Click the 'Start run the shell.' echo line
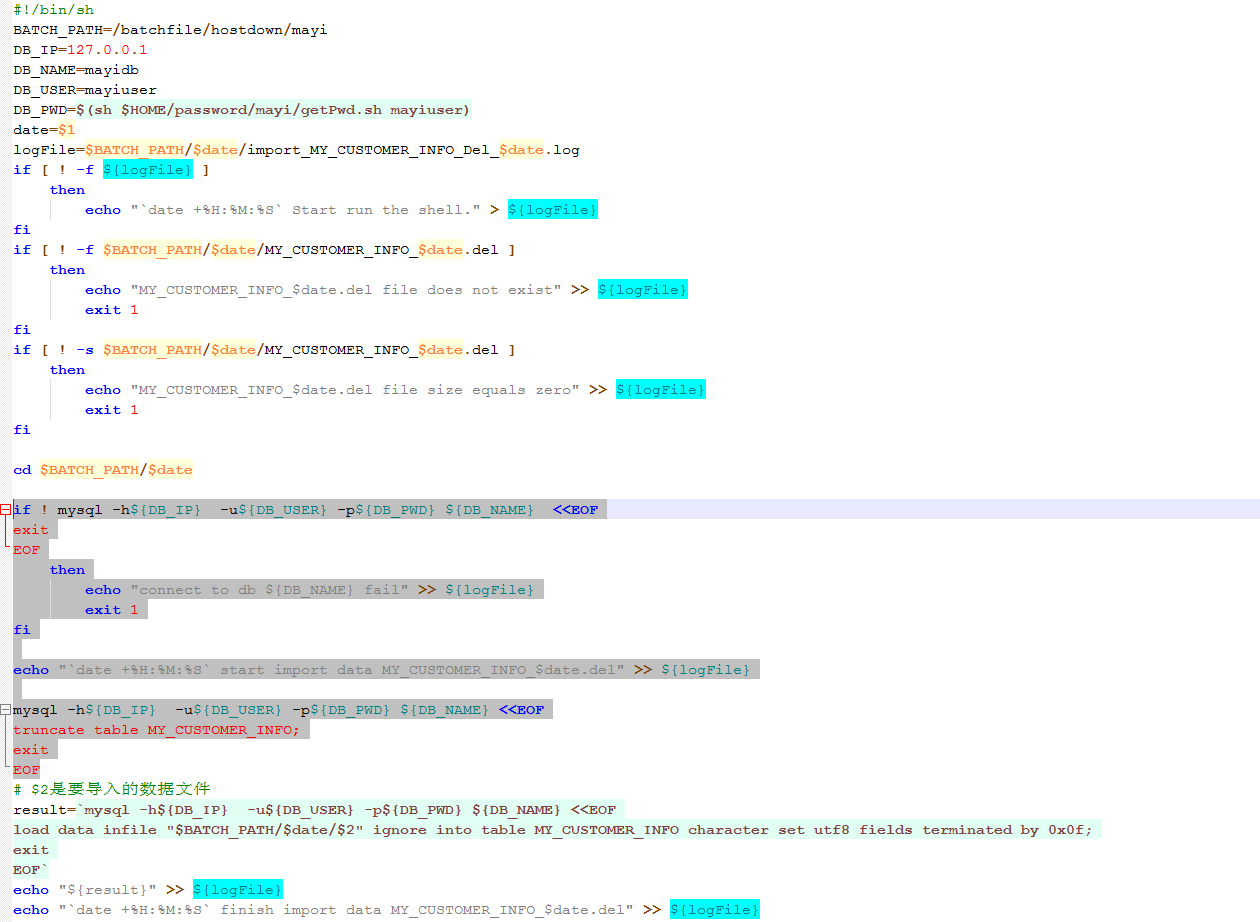1260x922 pixels. (341, 210)
